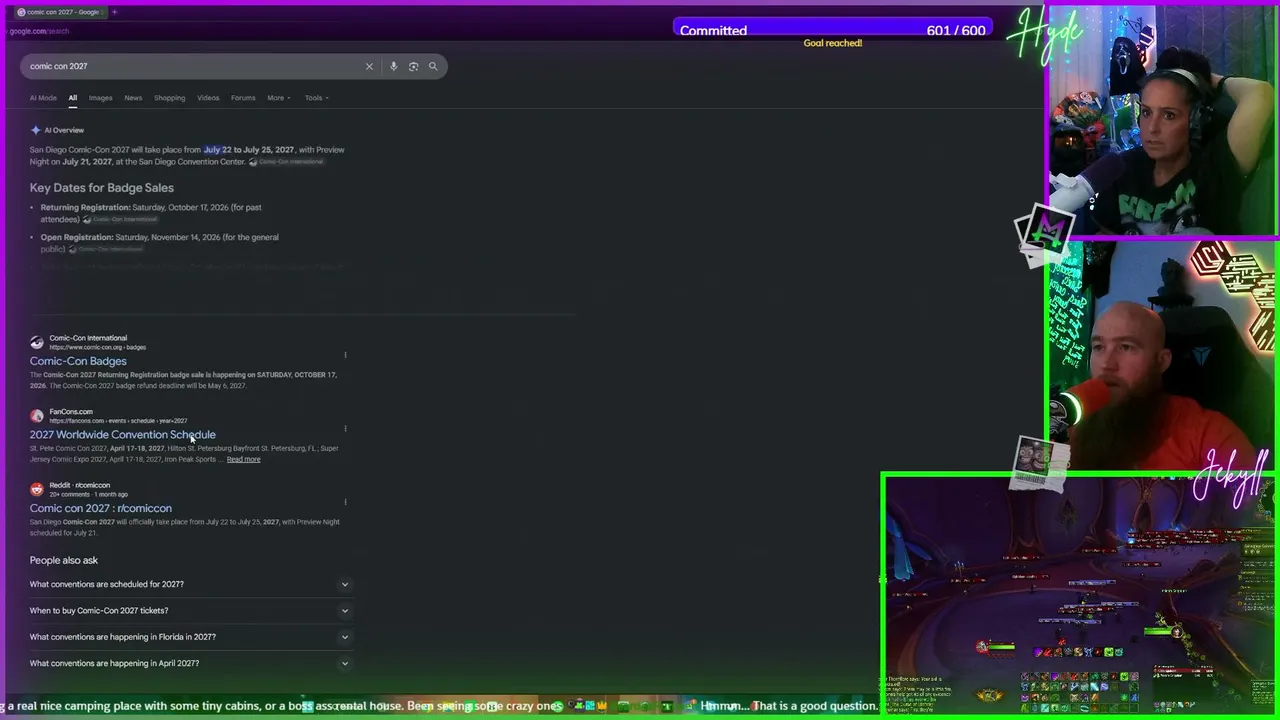This screenshot has width=1280, height=720.
Task: Click the 'Goal reached!' label
Action: (833, 43)
